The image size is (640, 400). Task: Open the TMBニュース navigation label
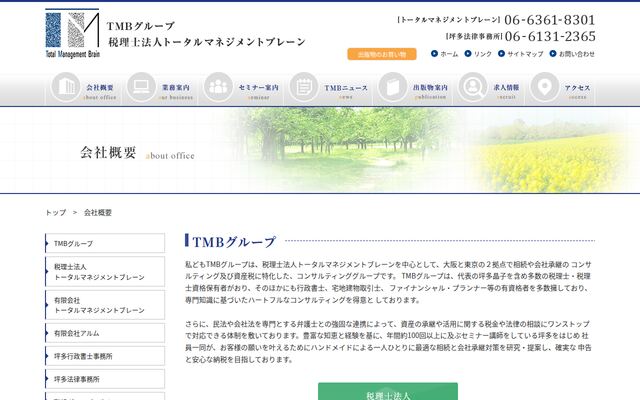click(346, 88)
